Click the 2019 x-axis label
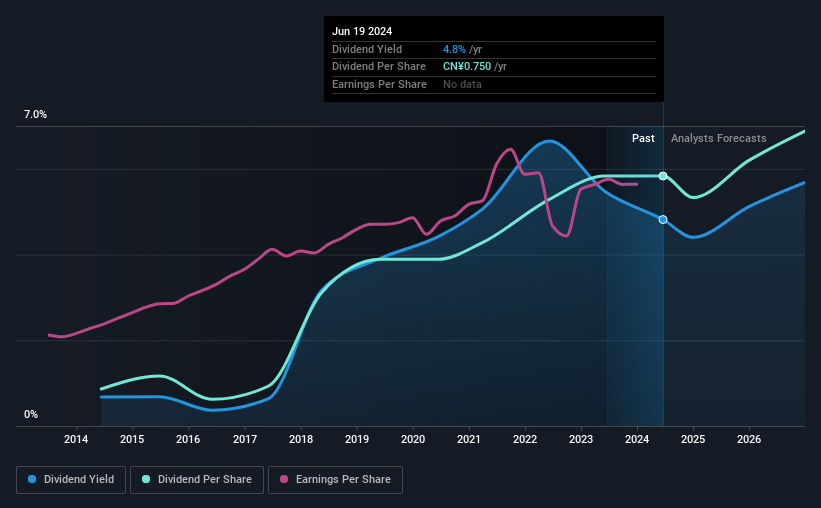Viewport: 821px width, 508px height. coord(357,439)
